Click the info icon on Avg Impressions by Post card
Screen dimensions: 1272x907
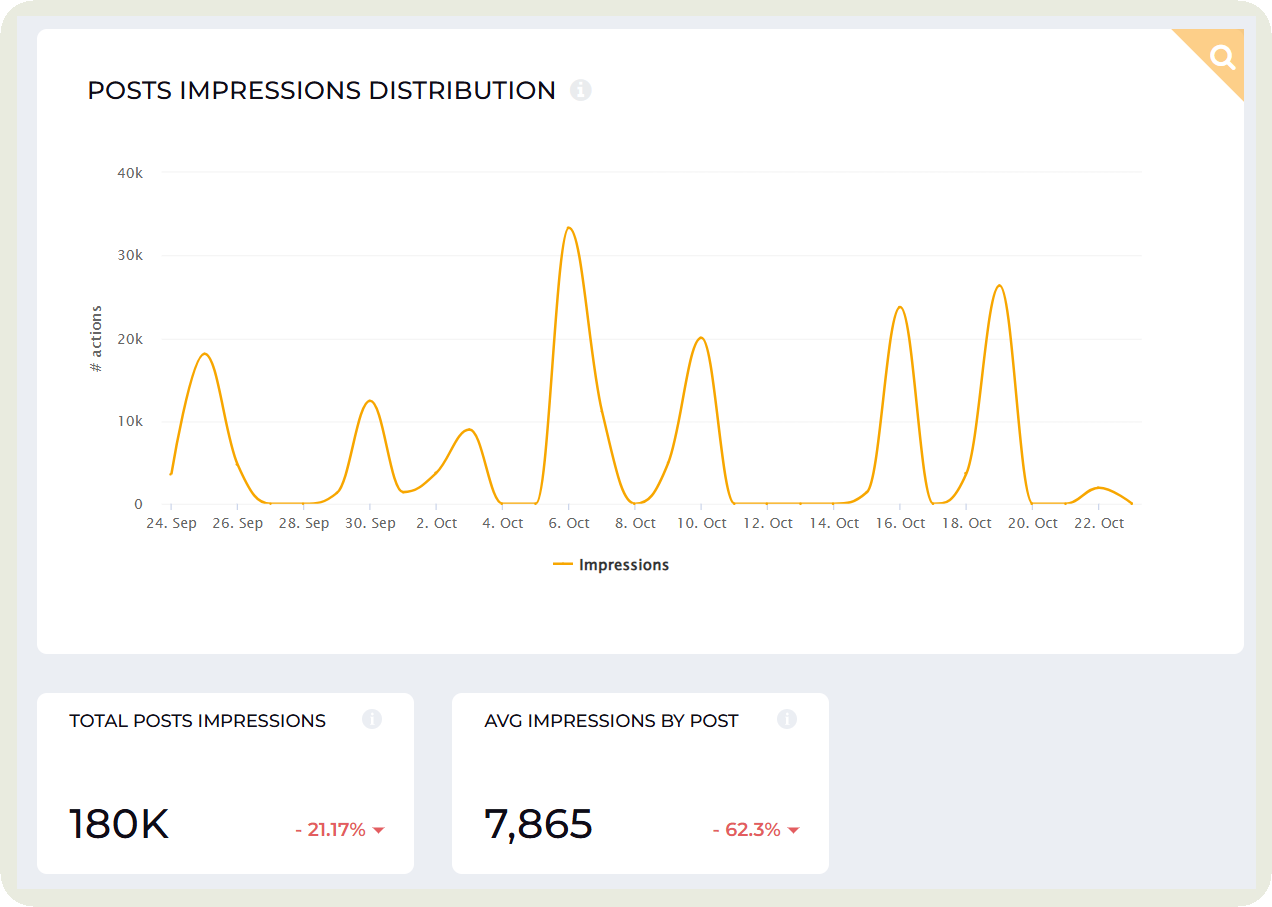786,719
